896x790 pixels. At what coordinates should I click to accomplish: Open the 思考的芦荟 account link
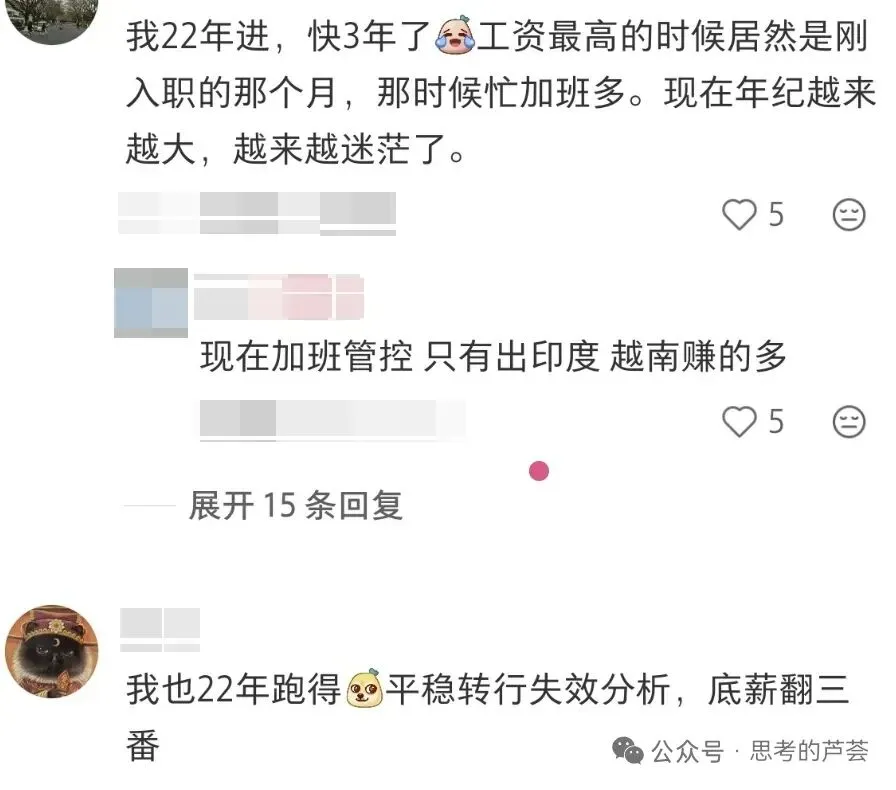tap(809, 751)
